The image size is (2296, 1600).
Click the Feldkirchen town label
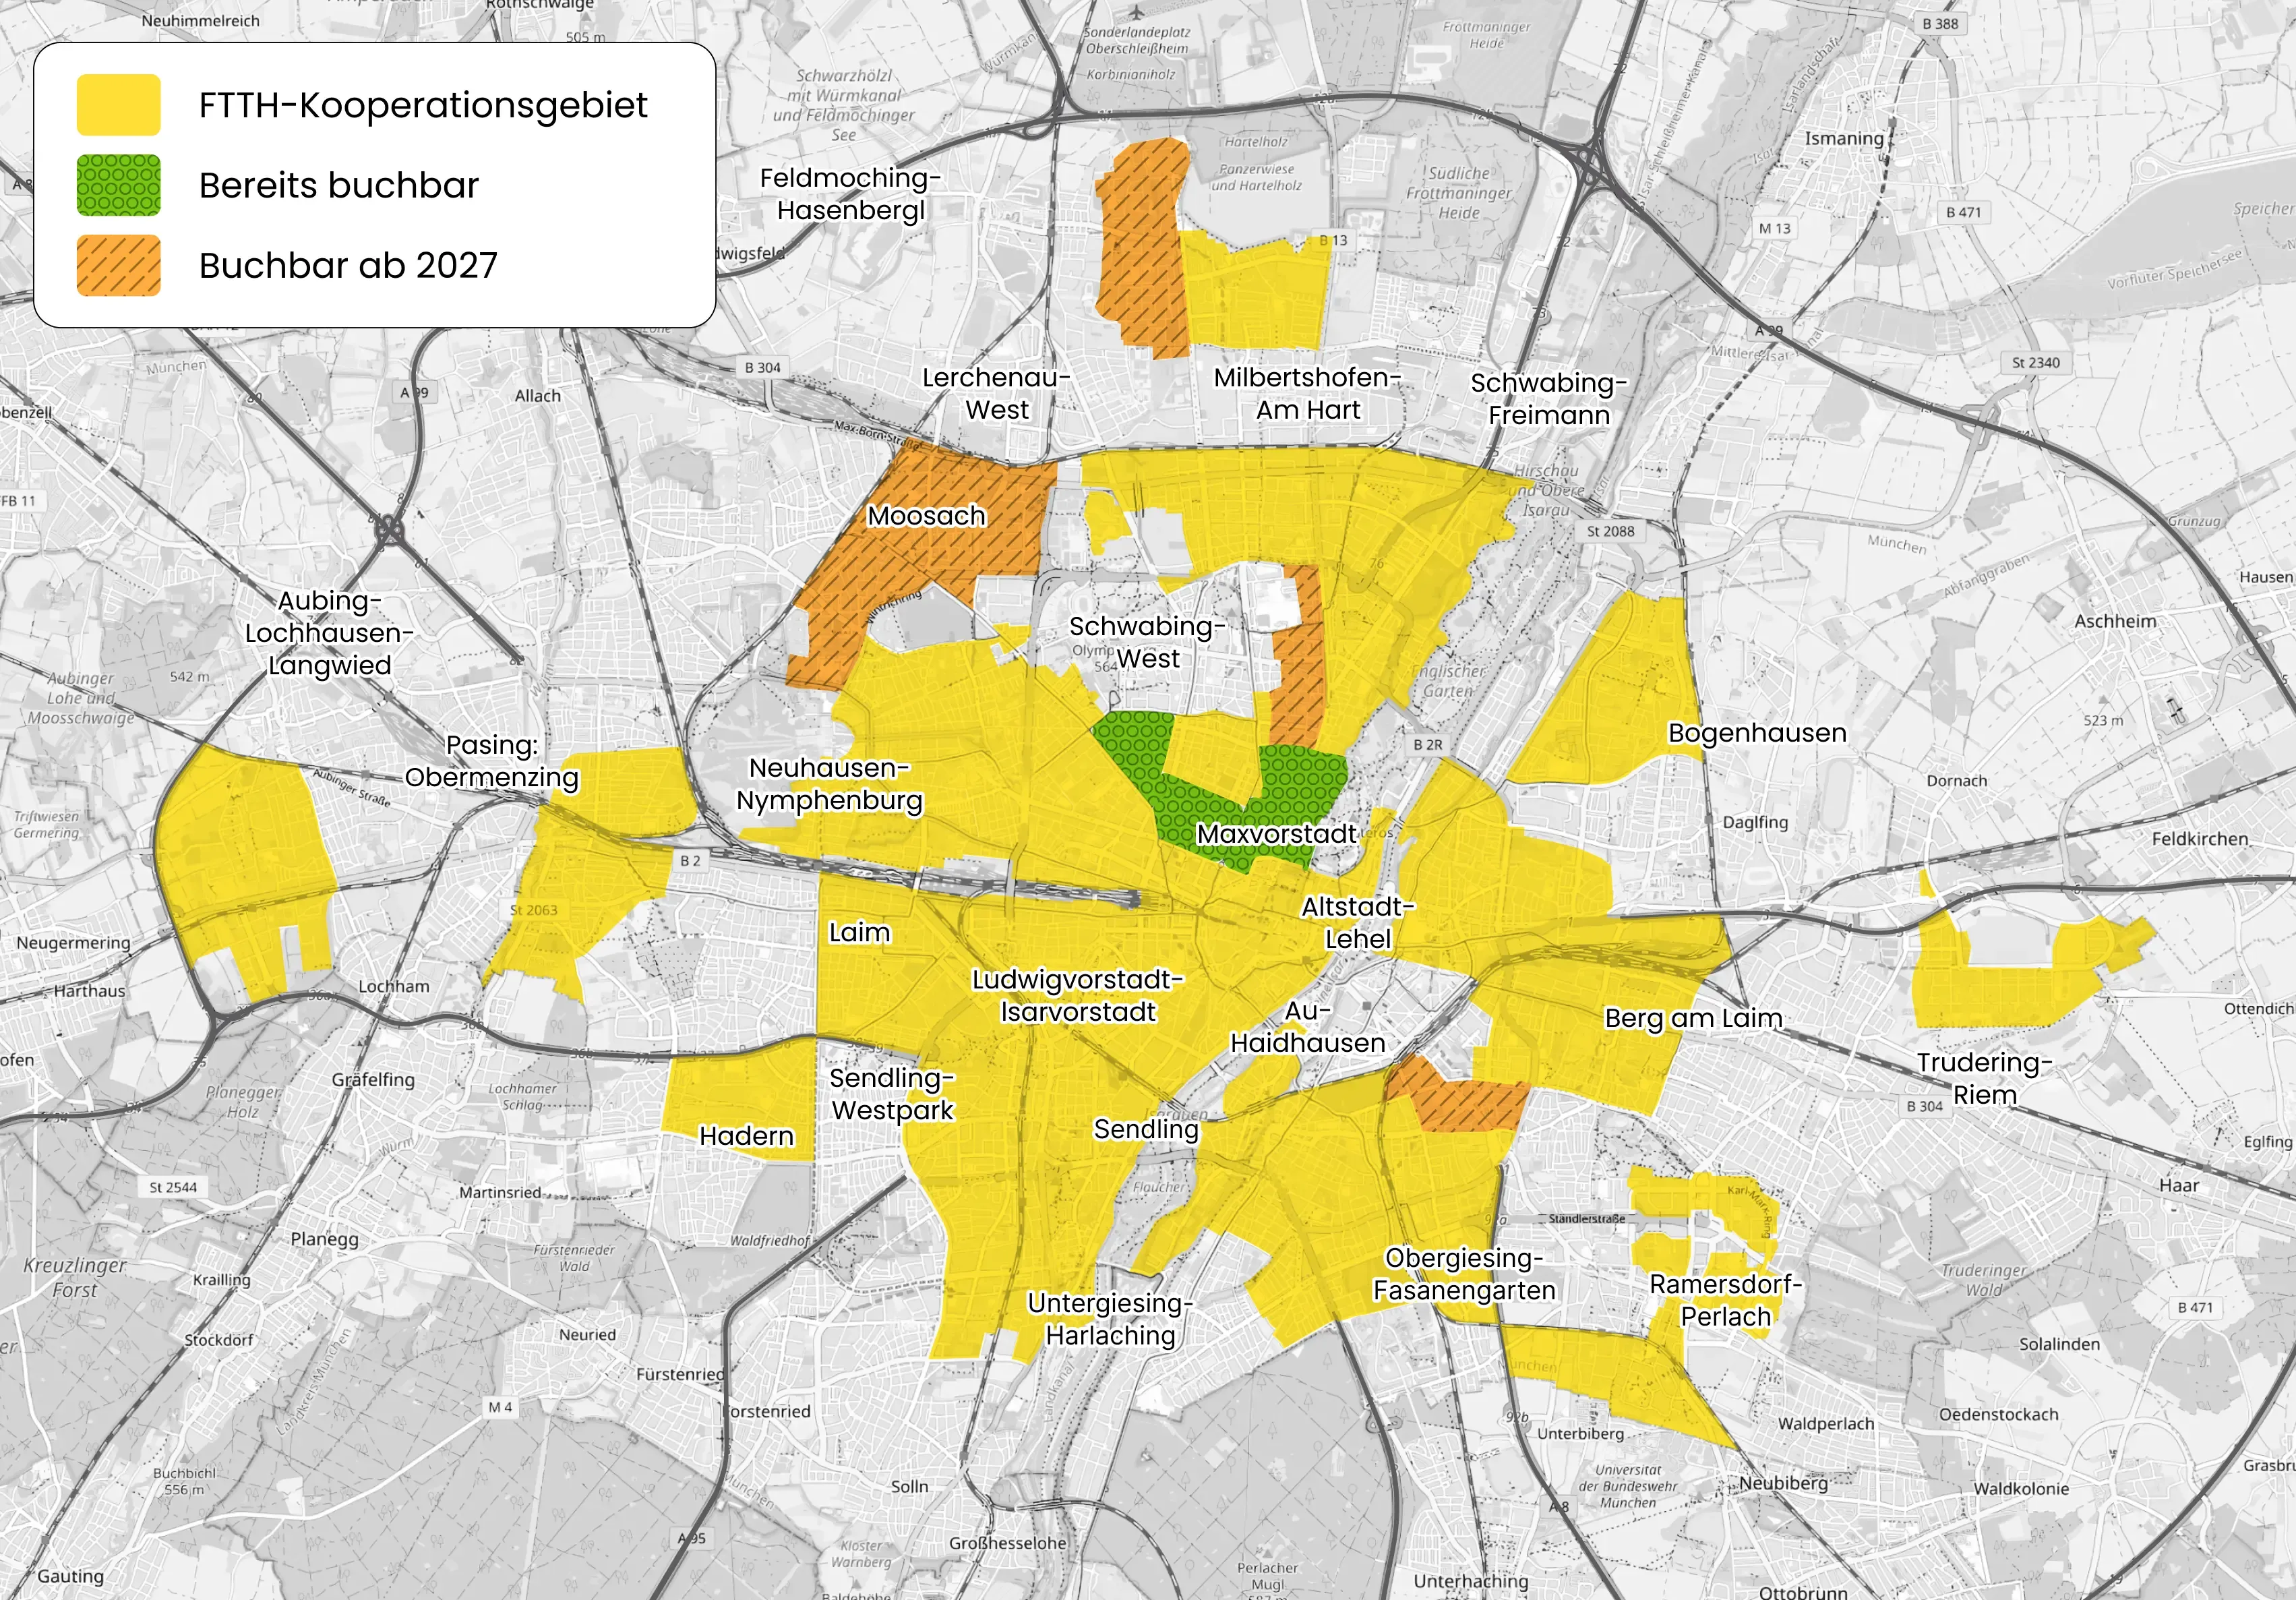click(2200, 839)
